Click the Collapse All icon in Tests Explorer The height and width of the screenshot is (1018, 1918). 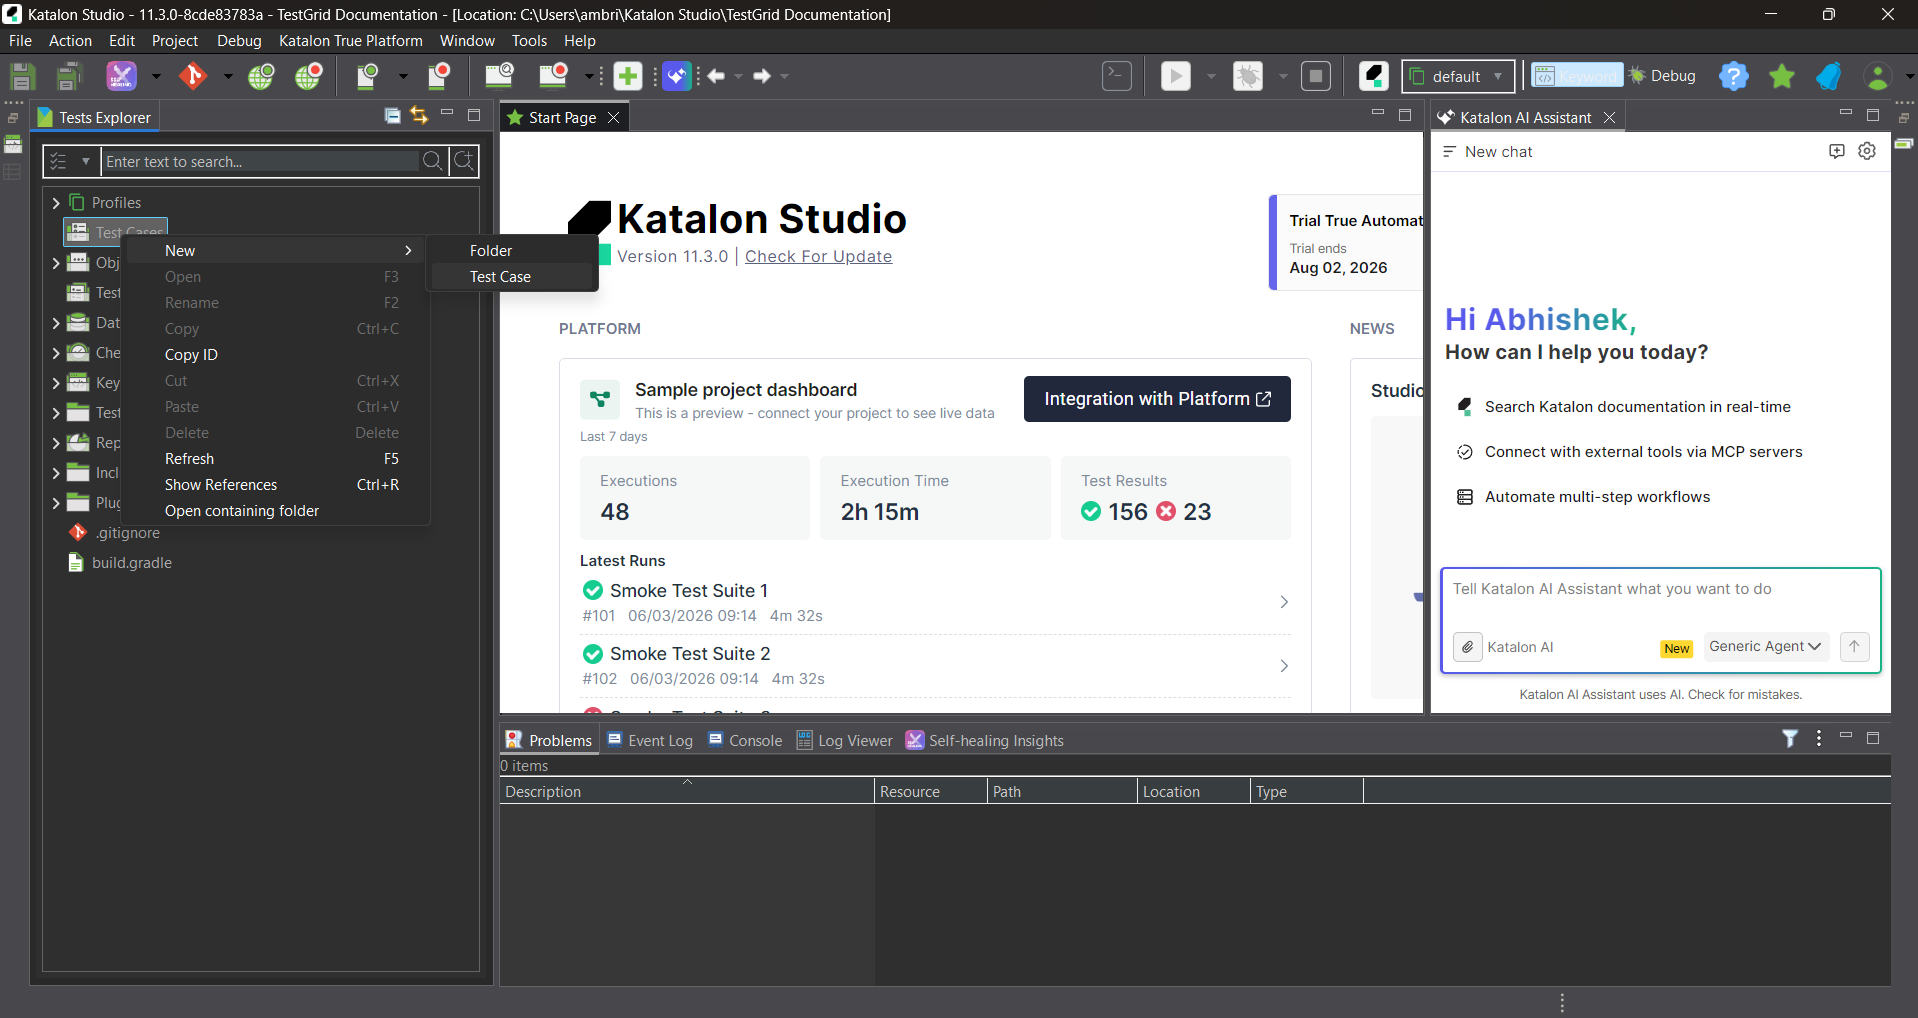[393, 116]
